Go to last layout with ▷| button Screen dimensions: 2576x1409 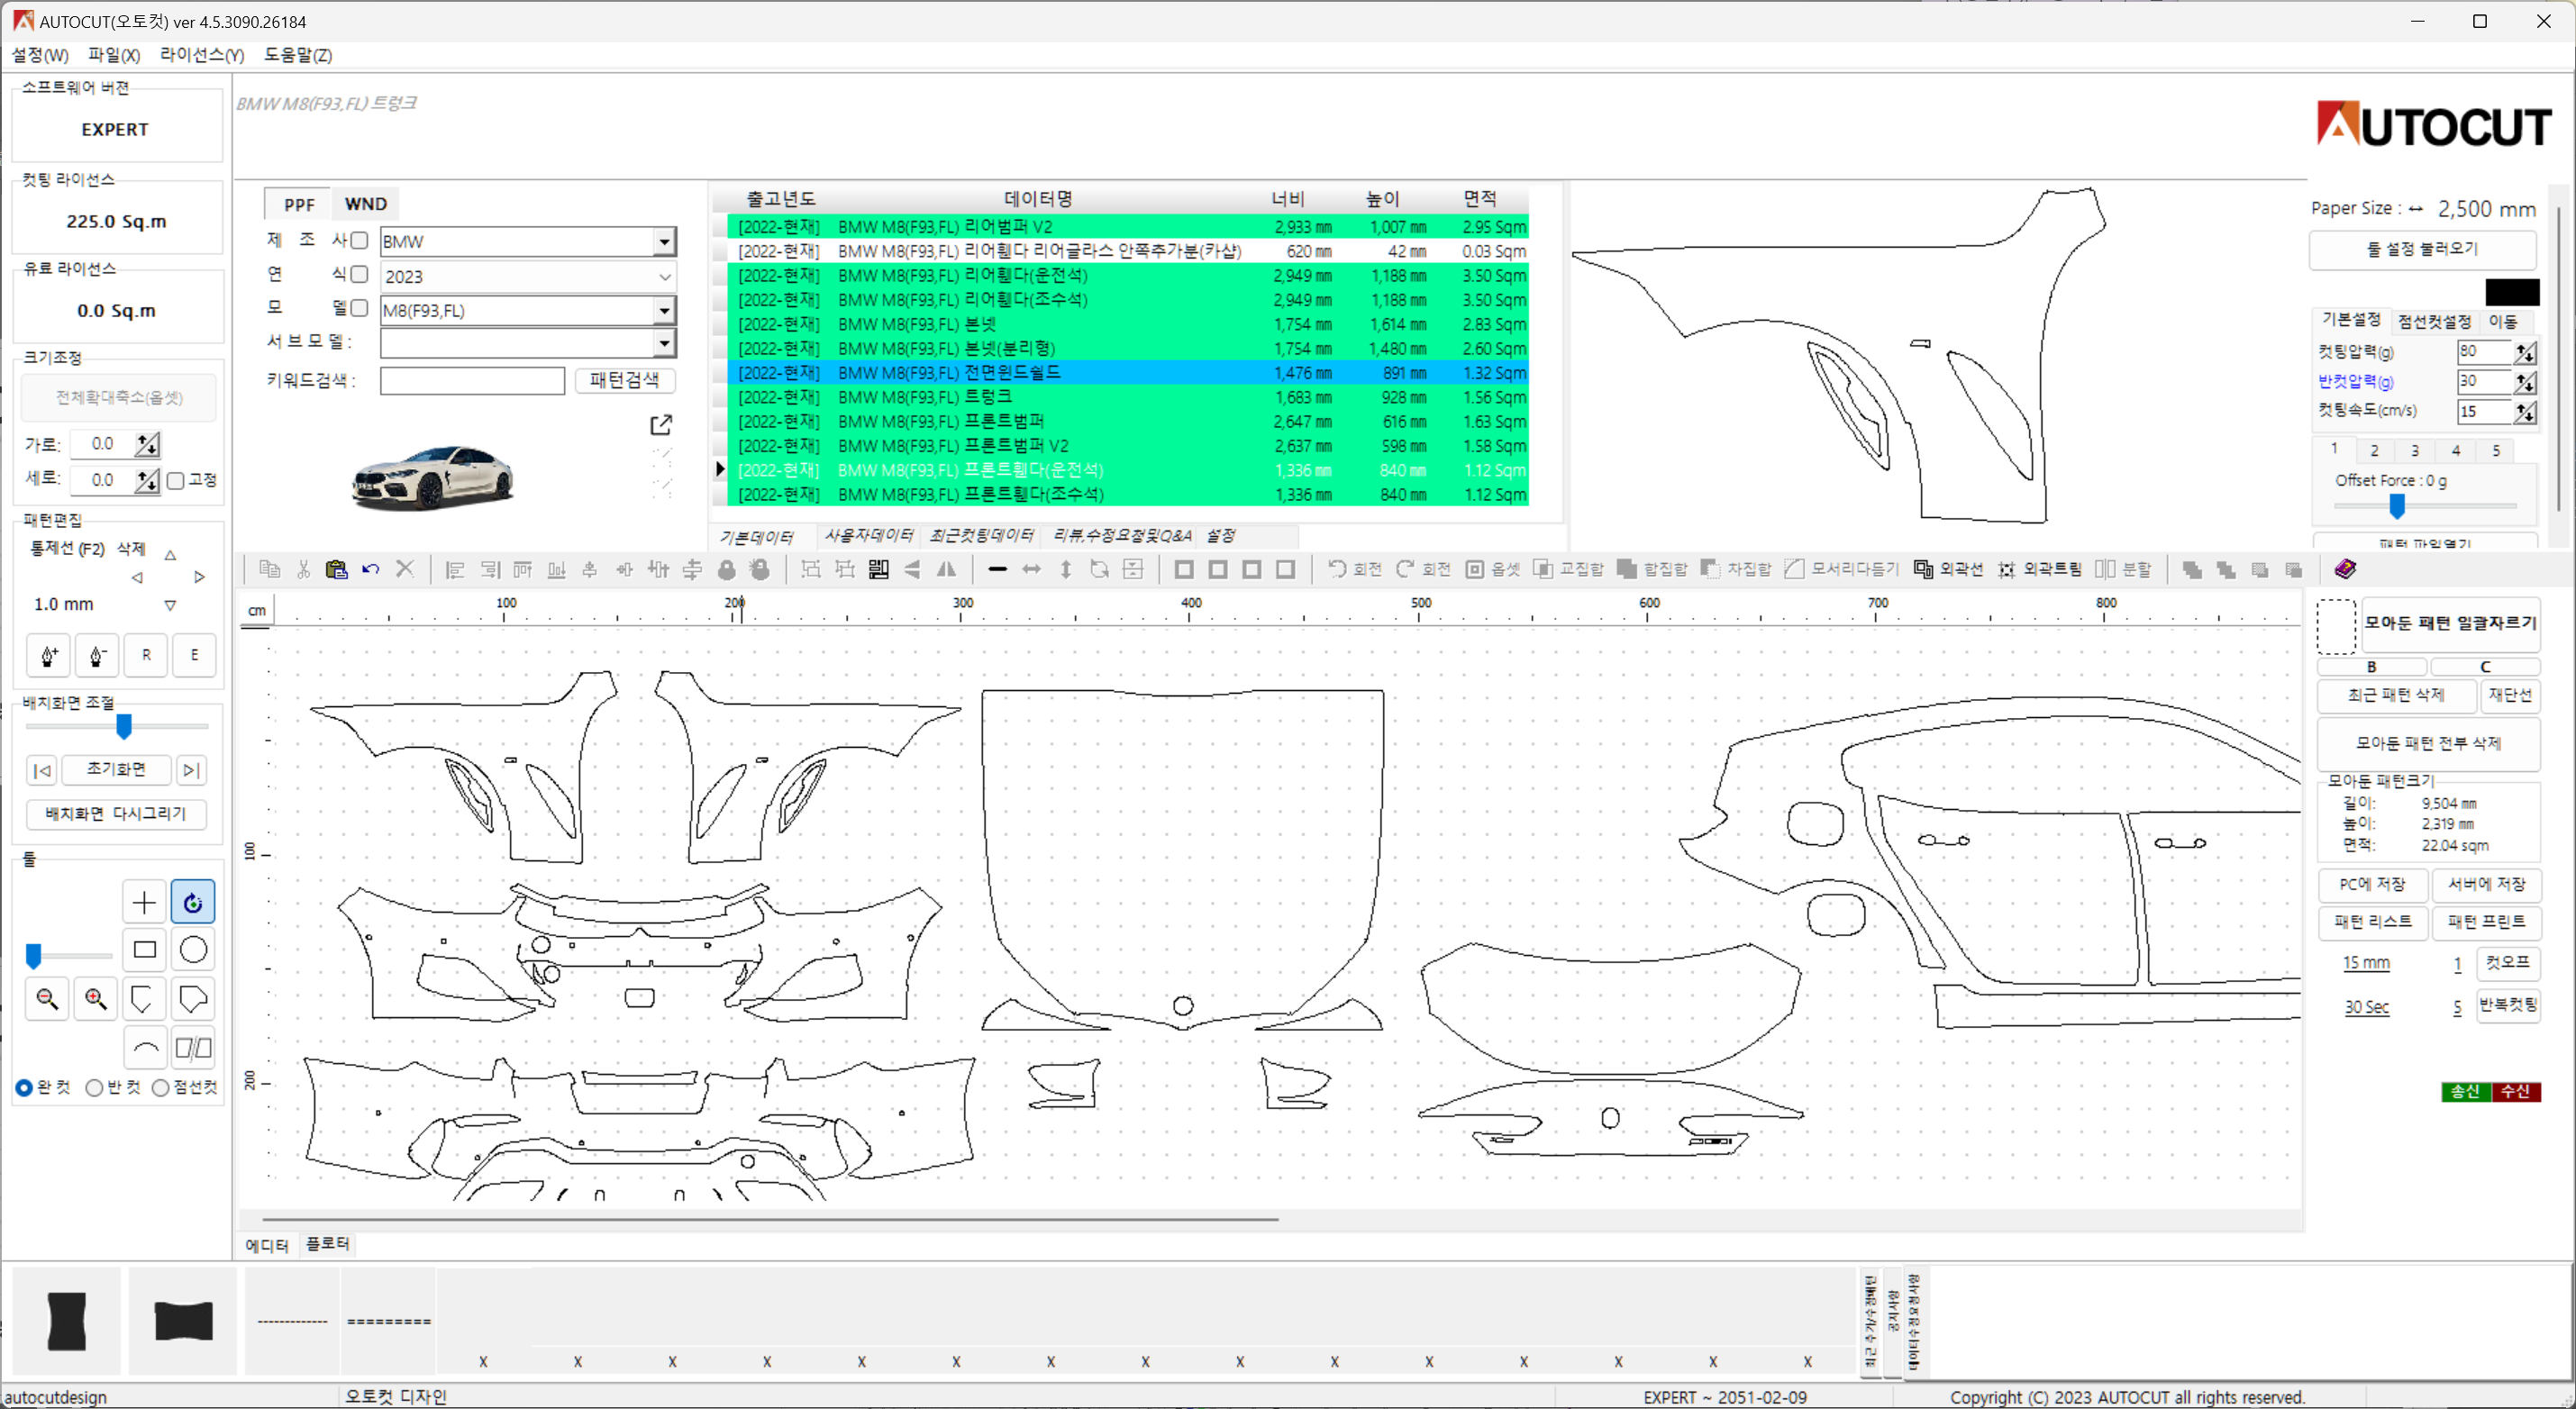click(191, 770)
